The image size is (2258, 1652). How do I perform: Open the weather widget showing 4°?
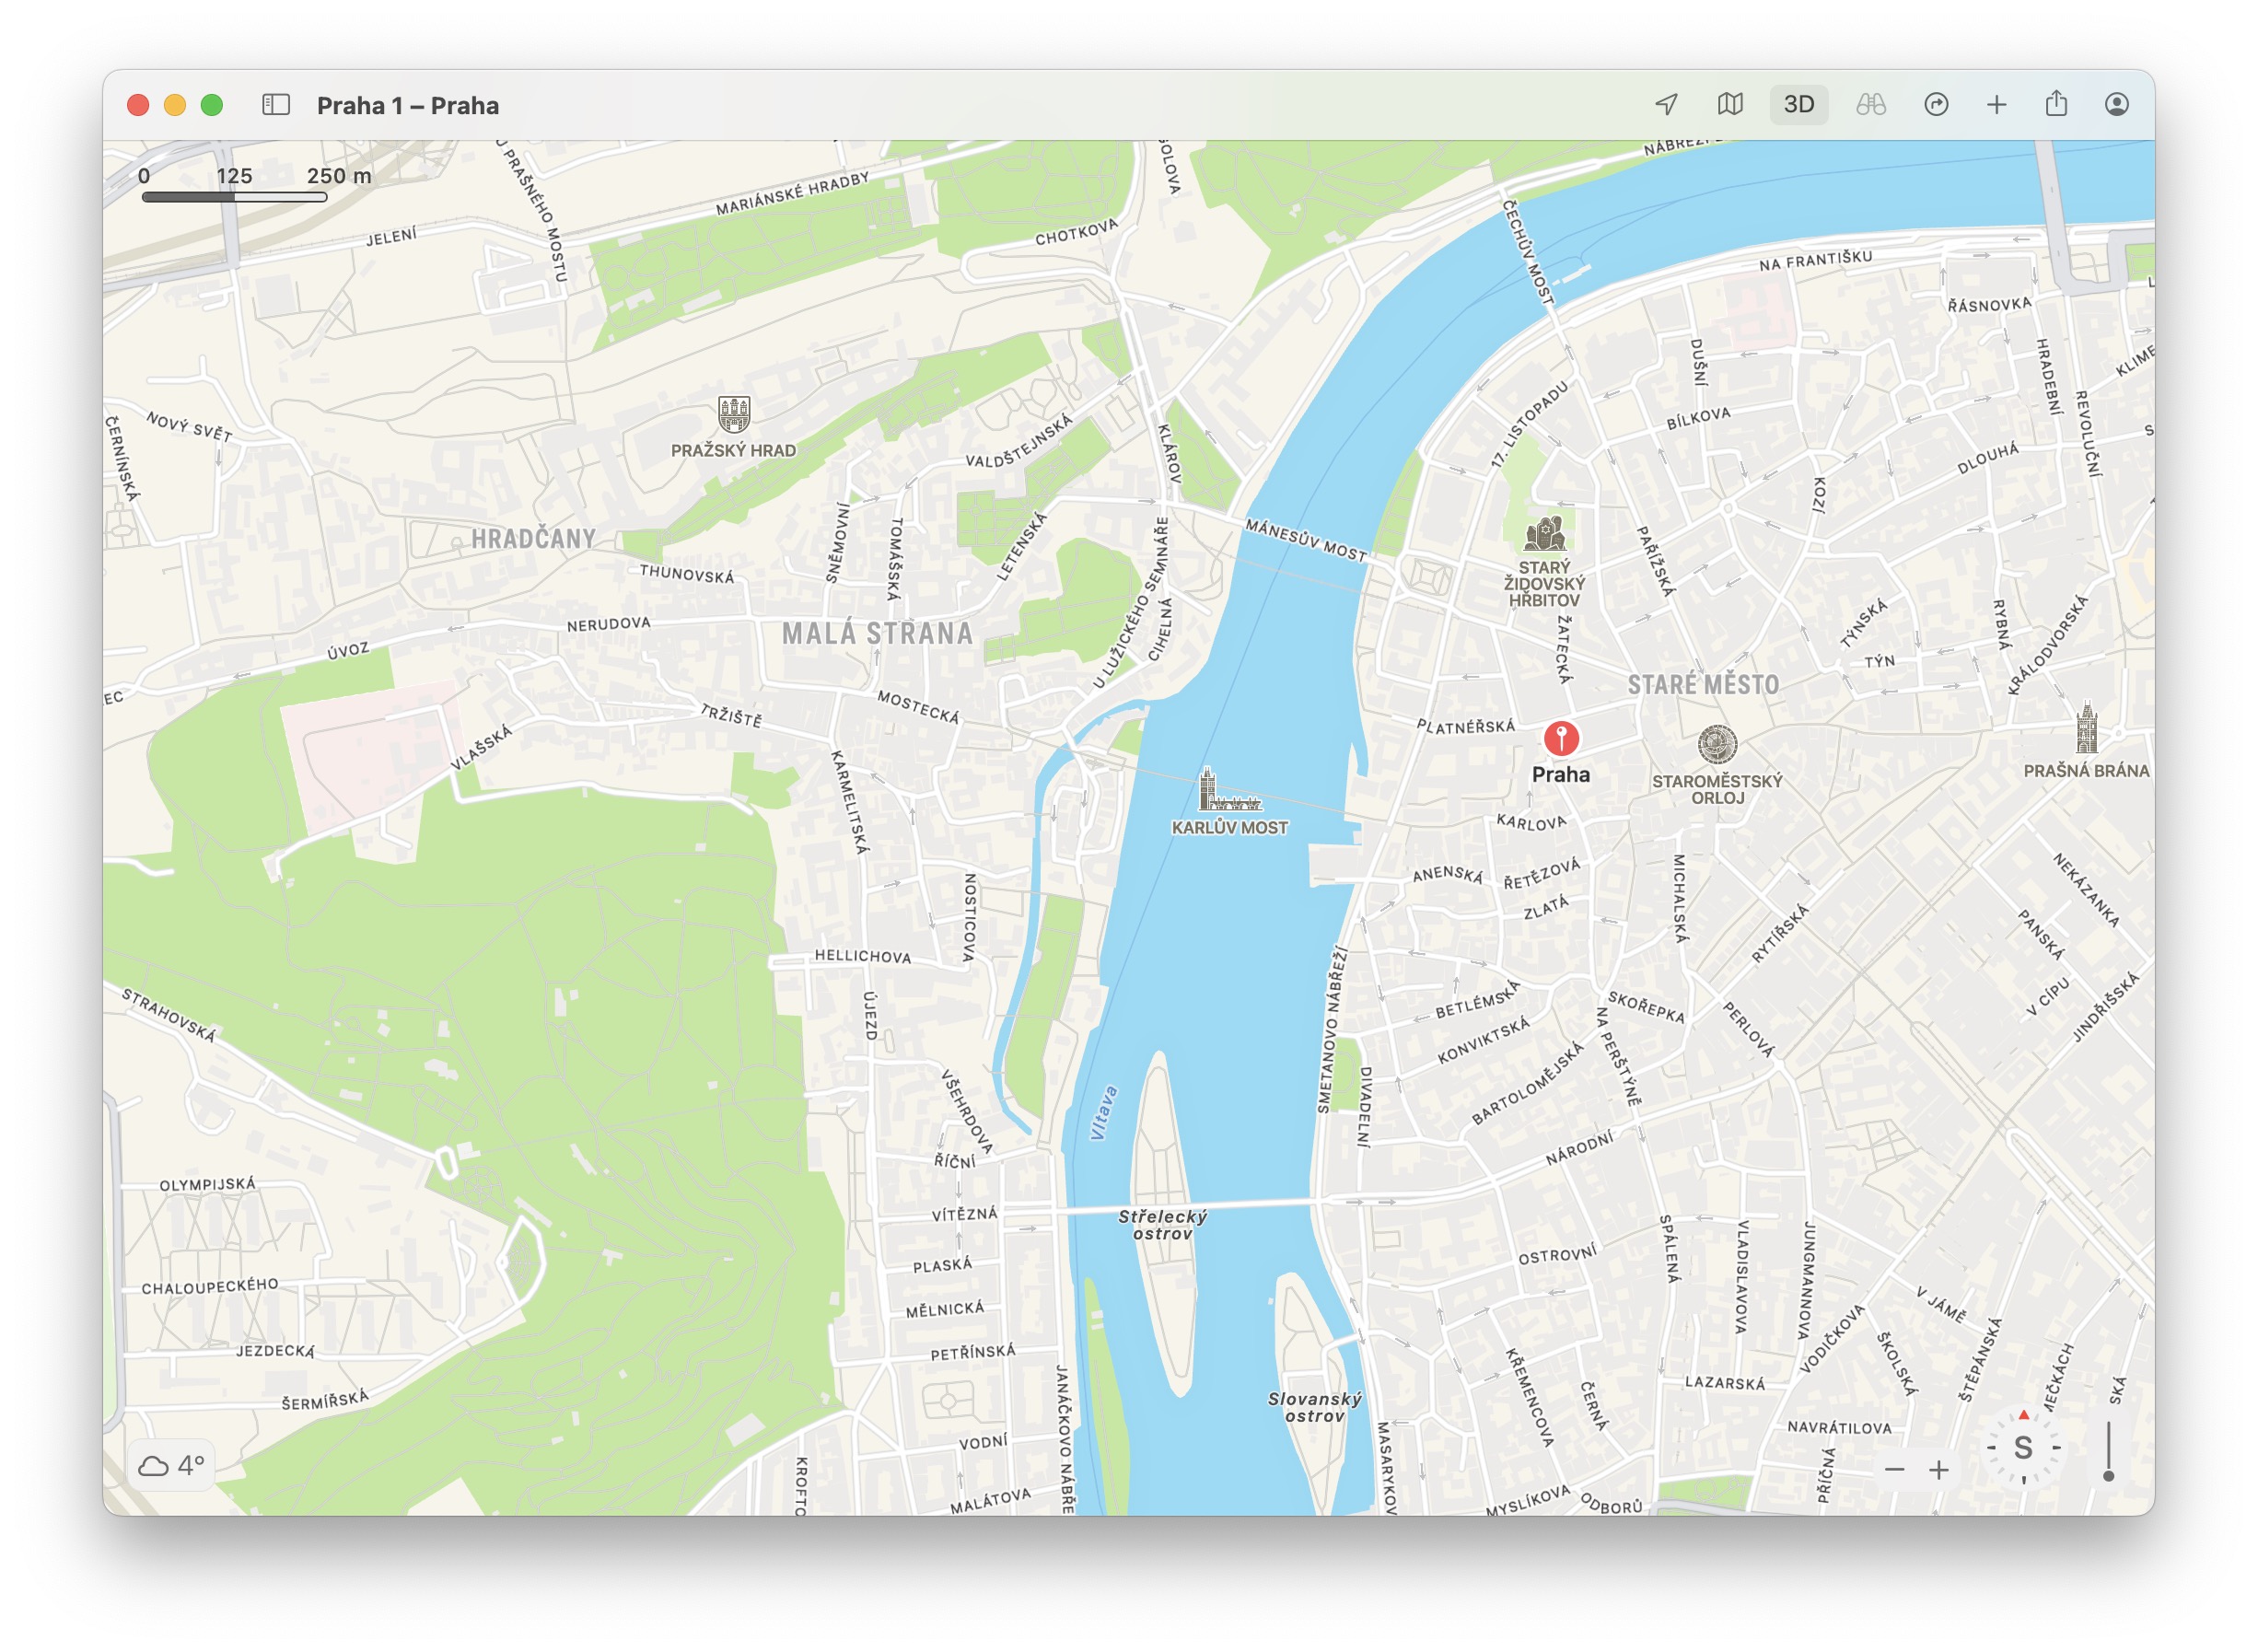coord(171,1465)
